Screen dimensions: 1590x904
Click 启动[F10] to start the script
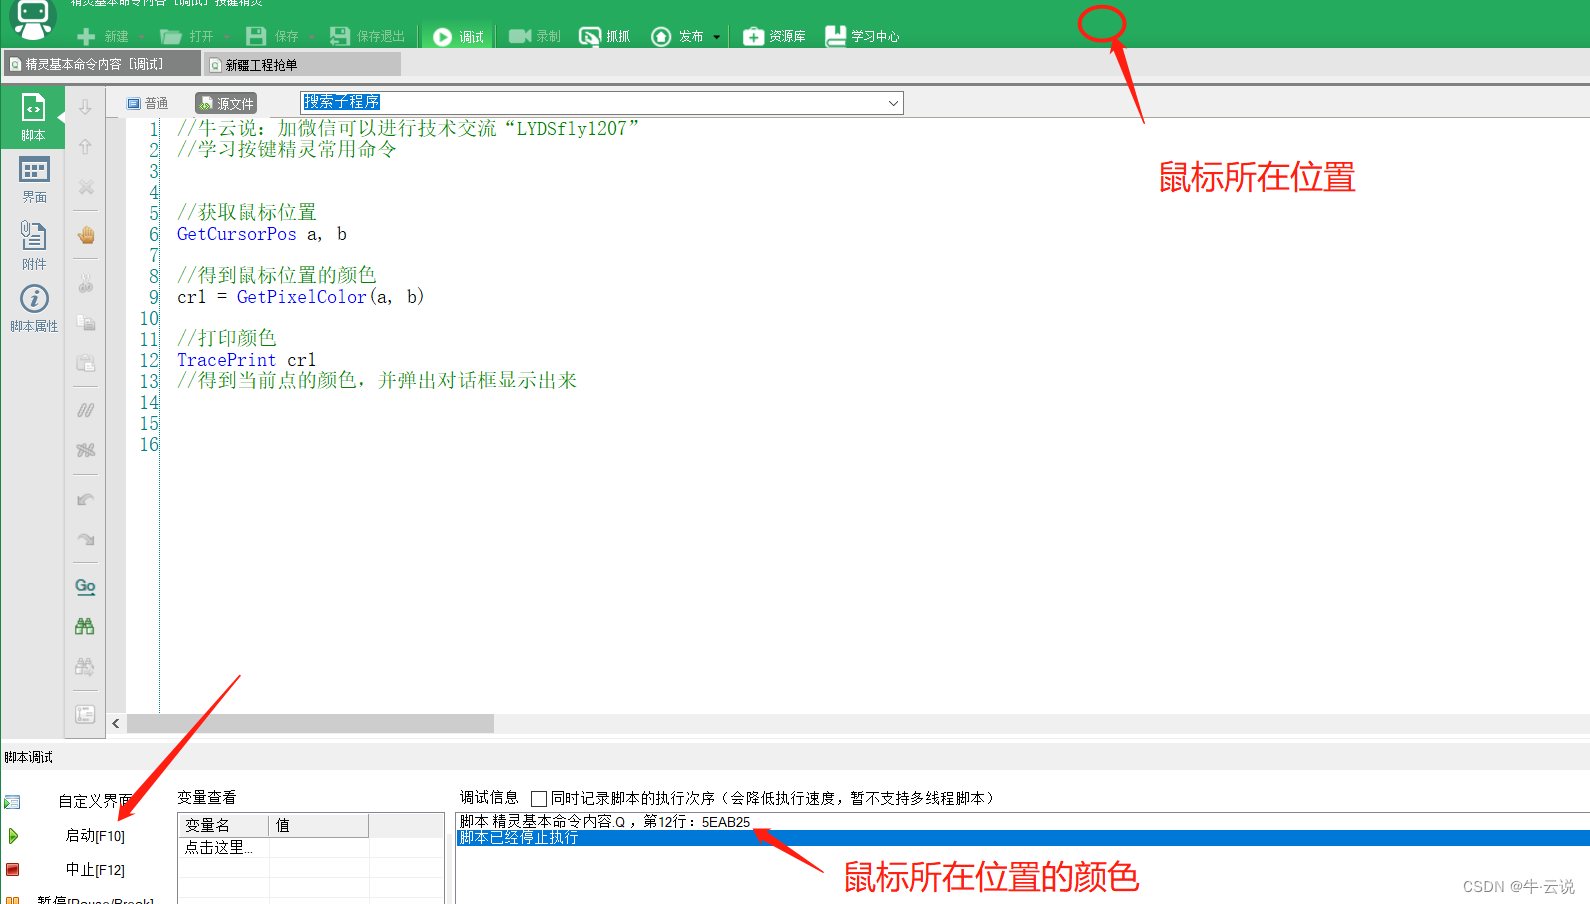(x=95, y=836)
